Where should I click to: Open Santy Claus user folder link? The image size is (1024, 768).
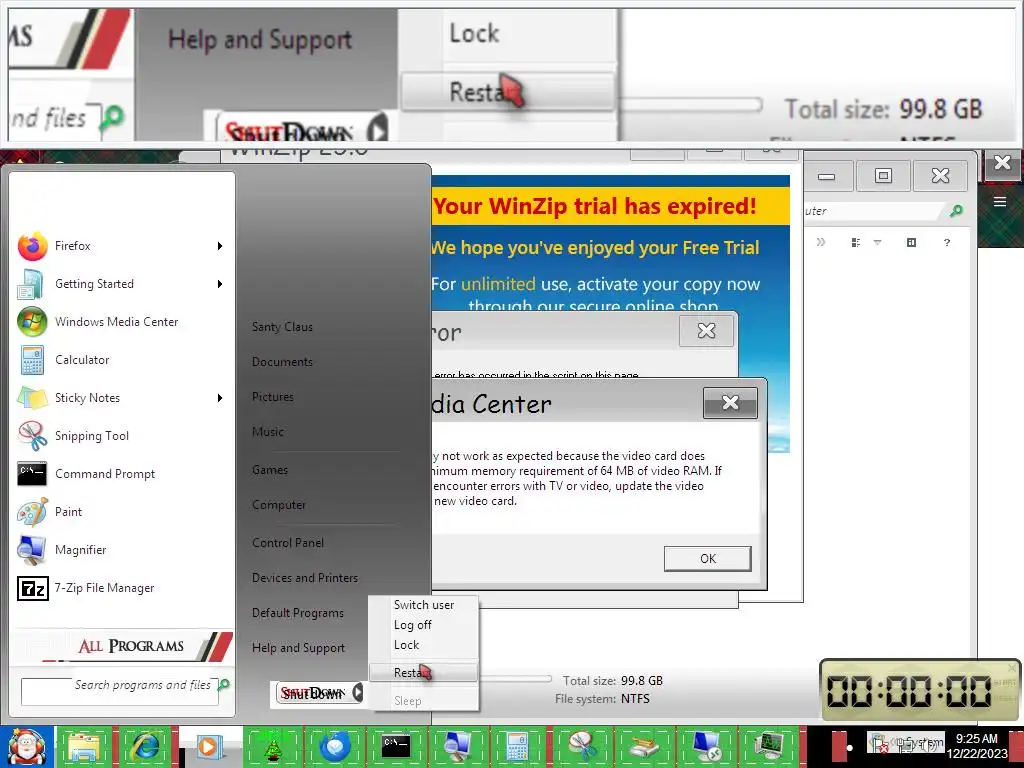pos(282,327)
